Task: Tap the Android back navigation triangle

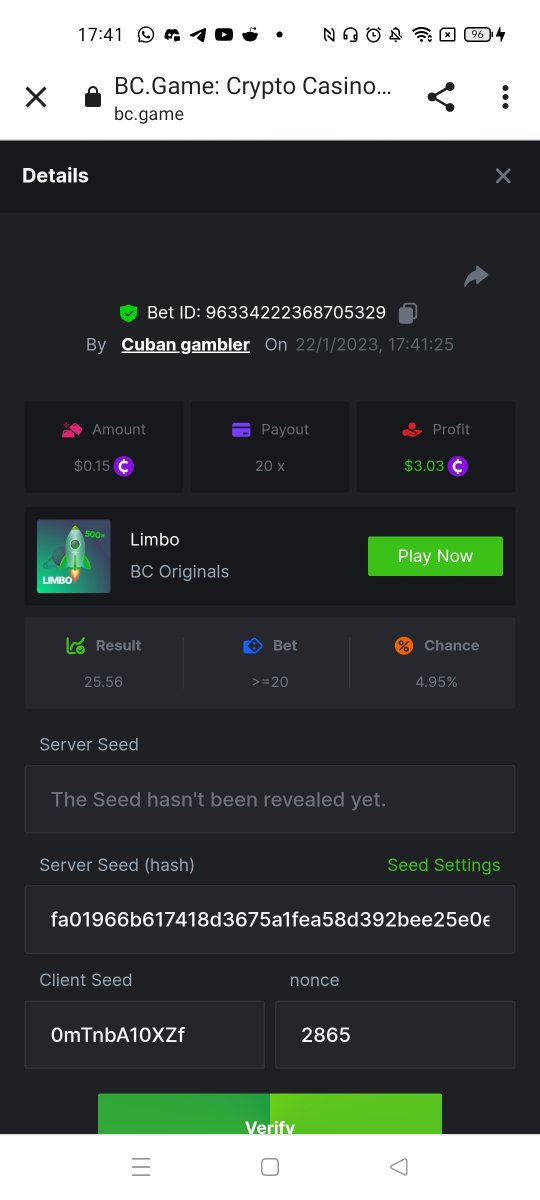Action: (399, 1166)
